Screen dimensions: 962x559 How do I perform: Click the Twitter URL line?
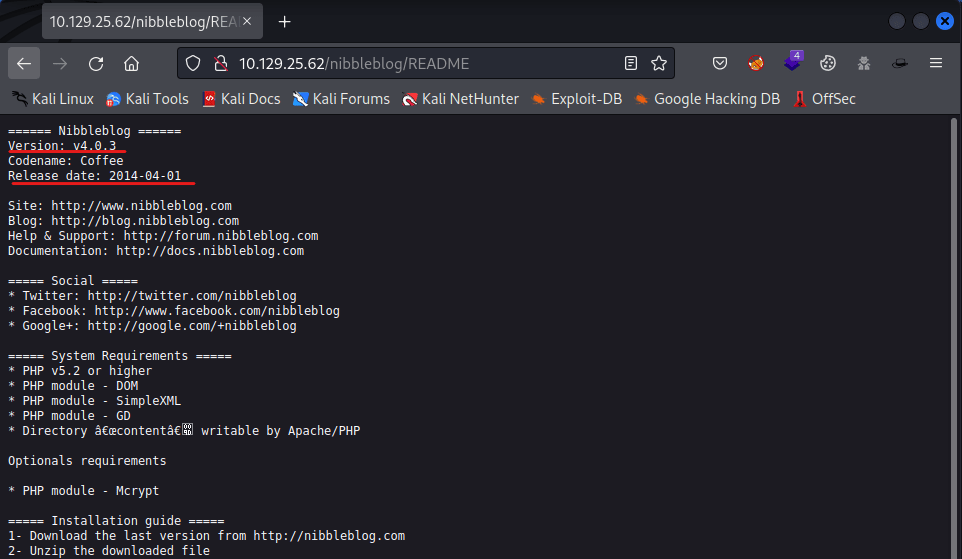click(152, 296)
